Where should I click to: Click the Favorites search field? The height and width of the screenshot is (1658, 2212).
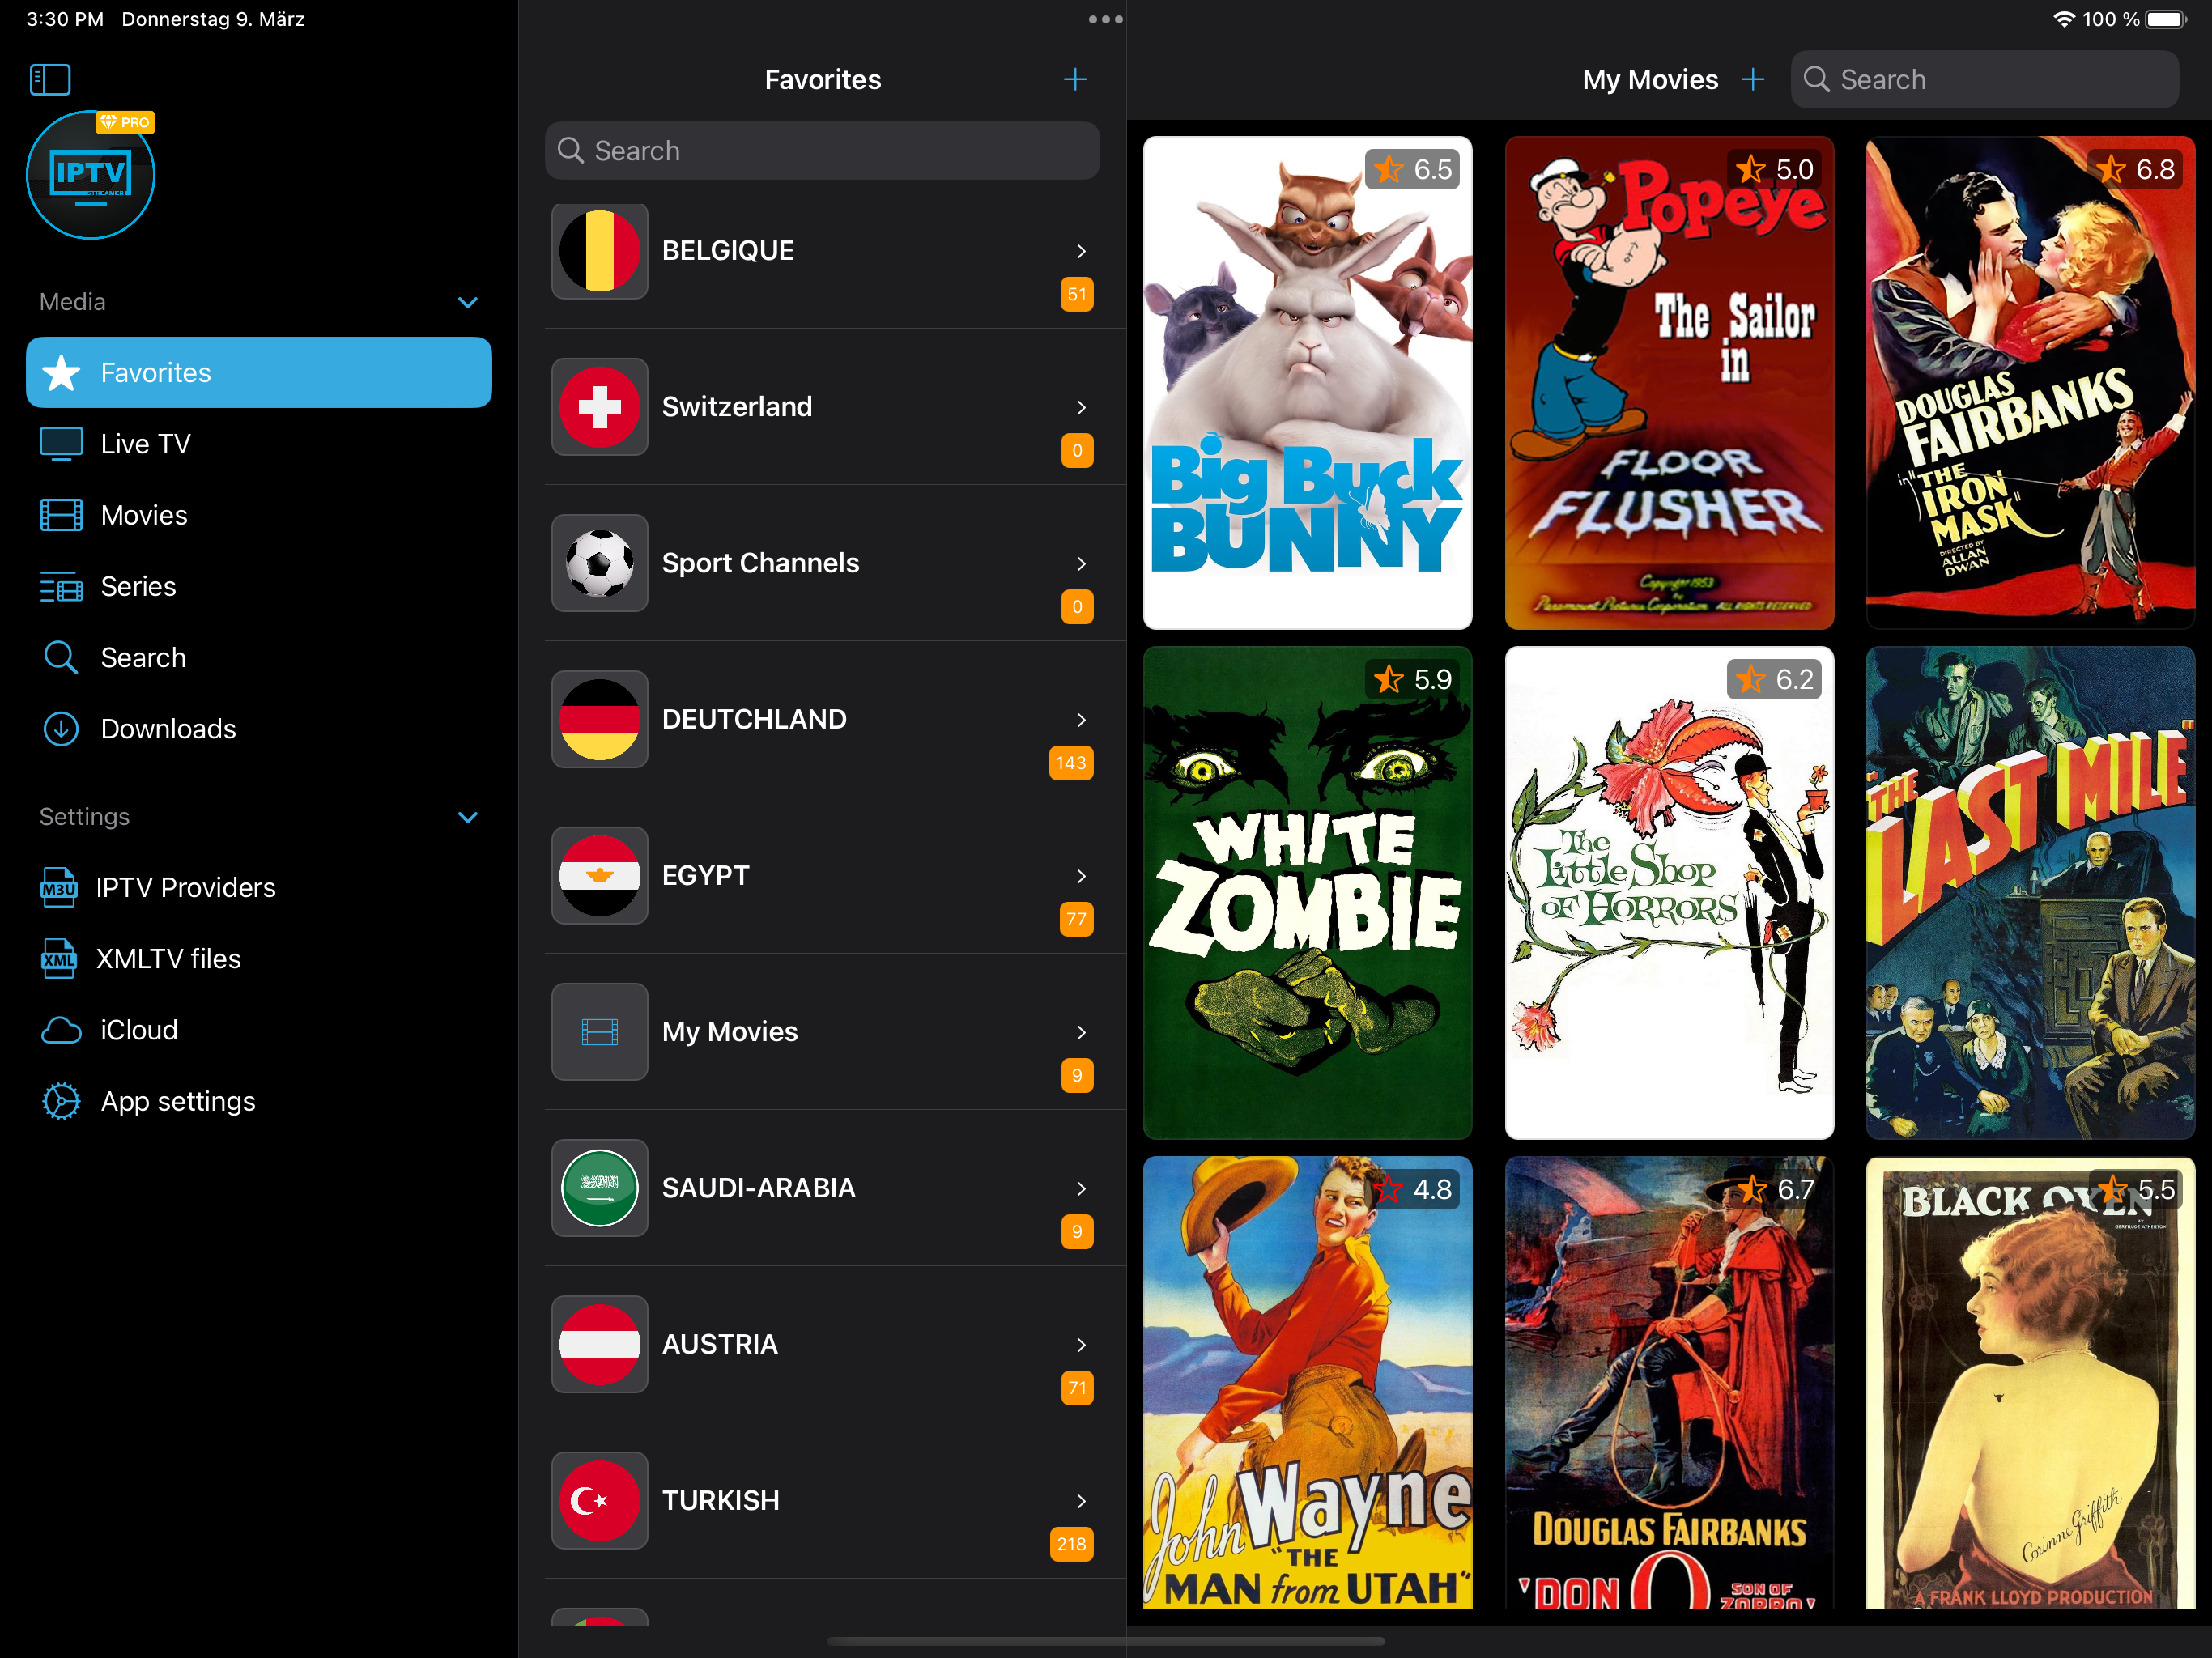(x=822, y=151)
